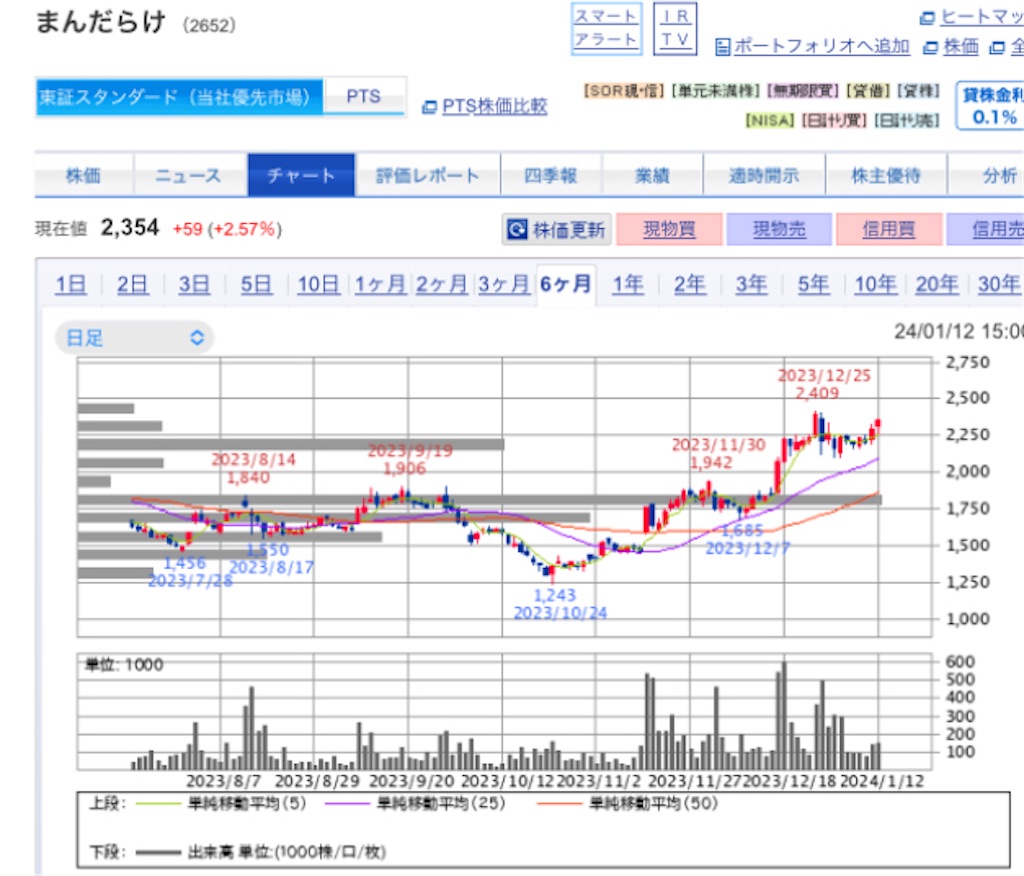Viewport: 1024px width, 876px height.
Task: Click the 貸株金利 0.1% badge
Action: [990, 106]
